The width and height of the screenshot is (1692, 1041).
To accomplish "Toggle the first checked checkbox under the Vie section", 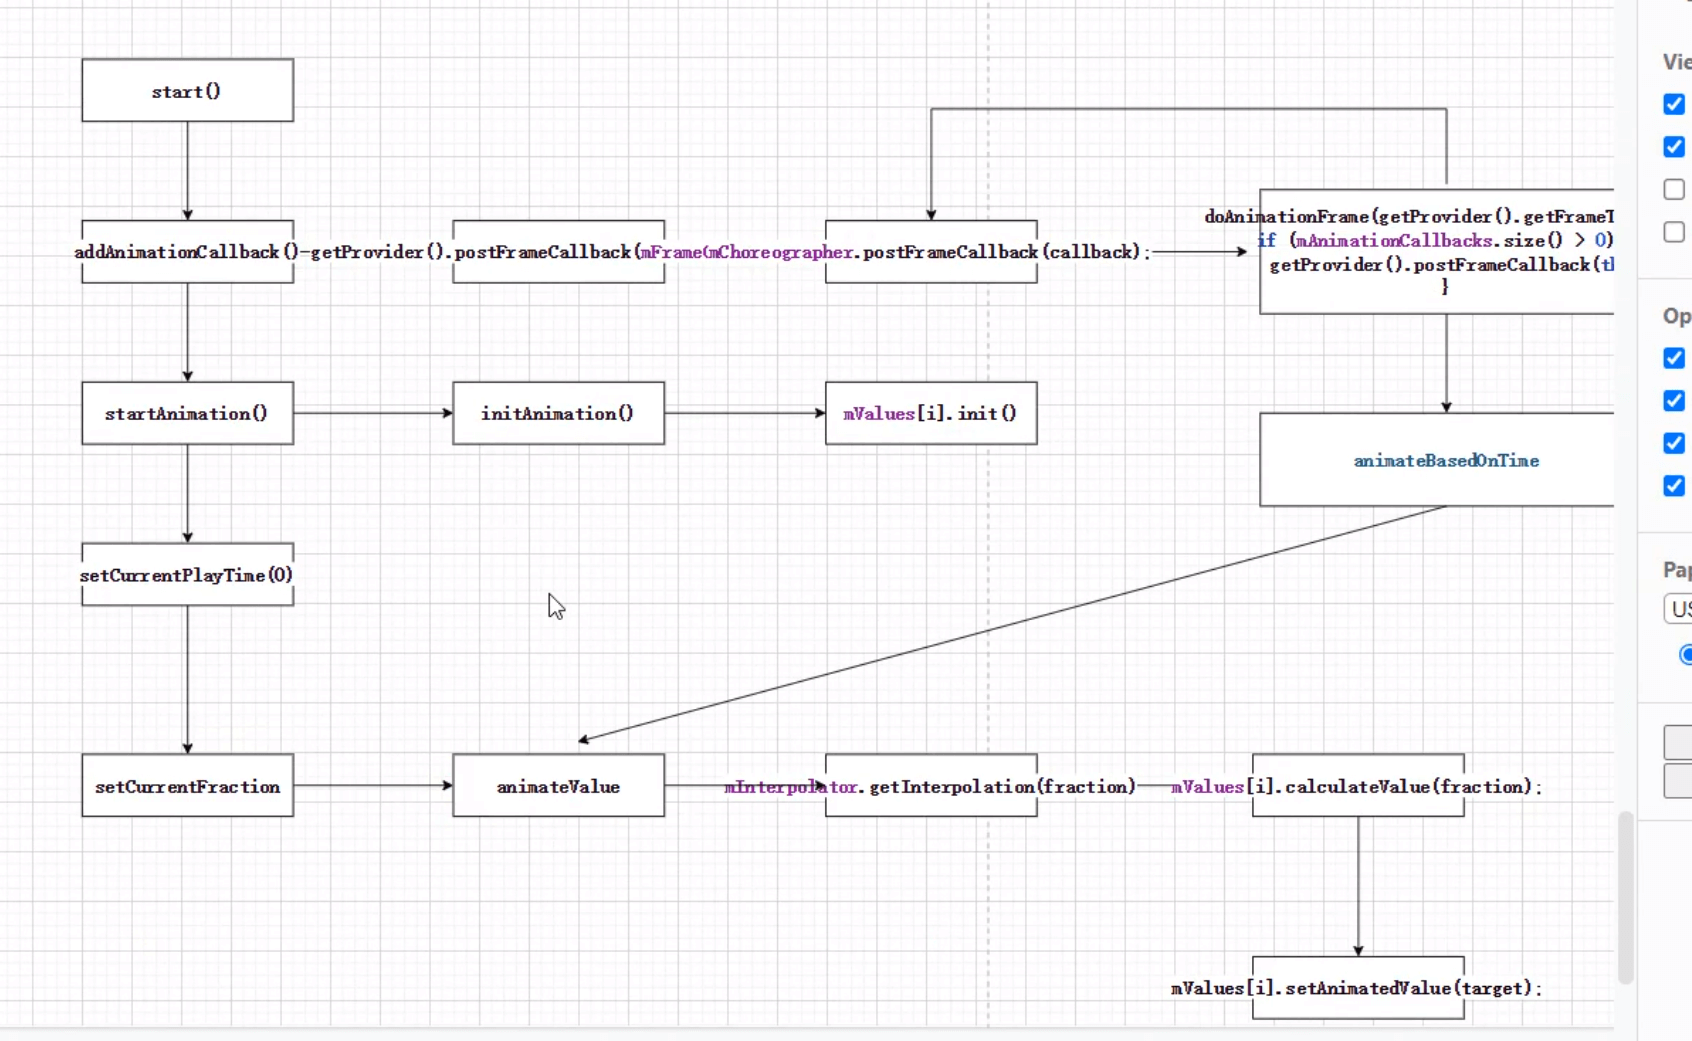I will (1674, 104).
